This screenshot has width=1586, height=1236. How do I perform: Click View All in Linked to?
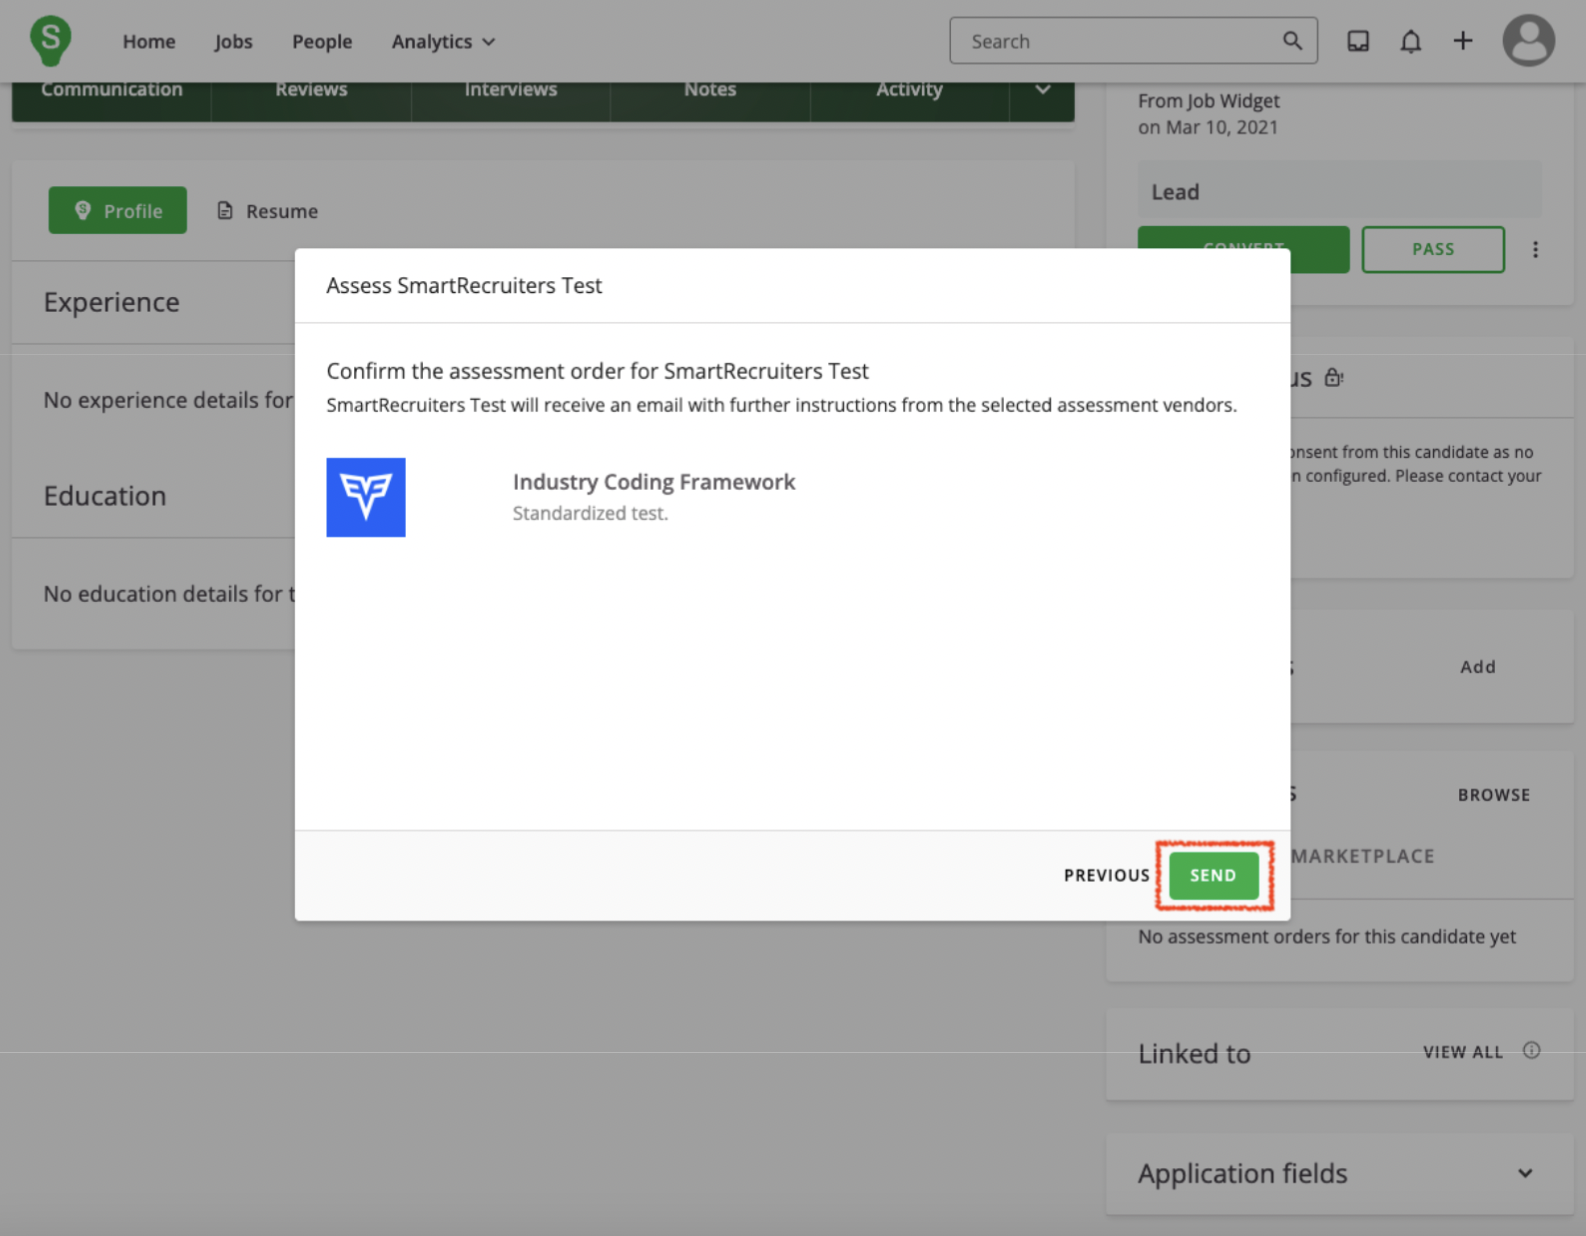click(1463, 1052)
